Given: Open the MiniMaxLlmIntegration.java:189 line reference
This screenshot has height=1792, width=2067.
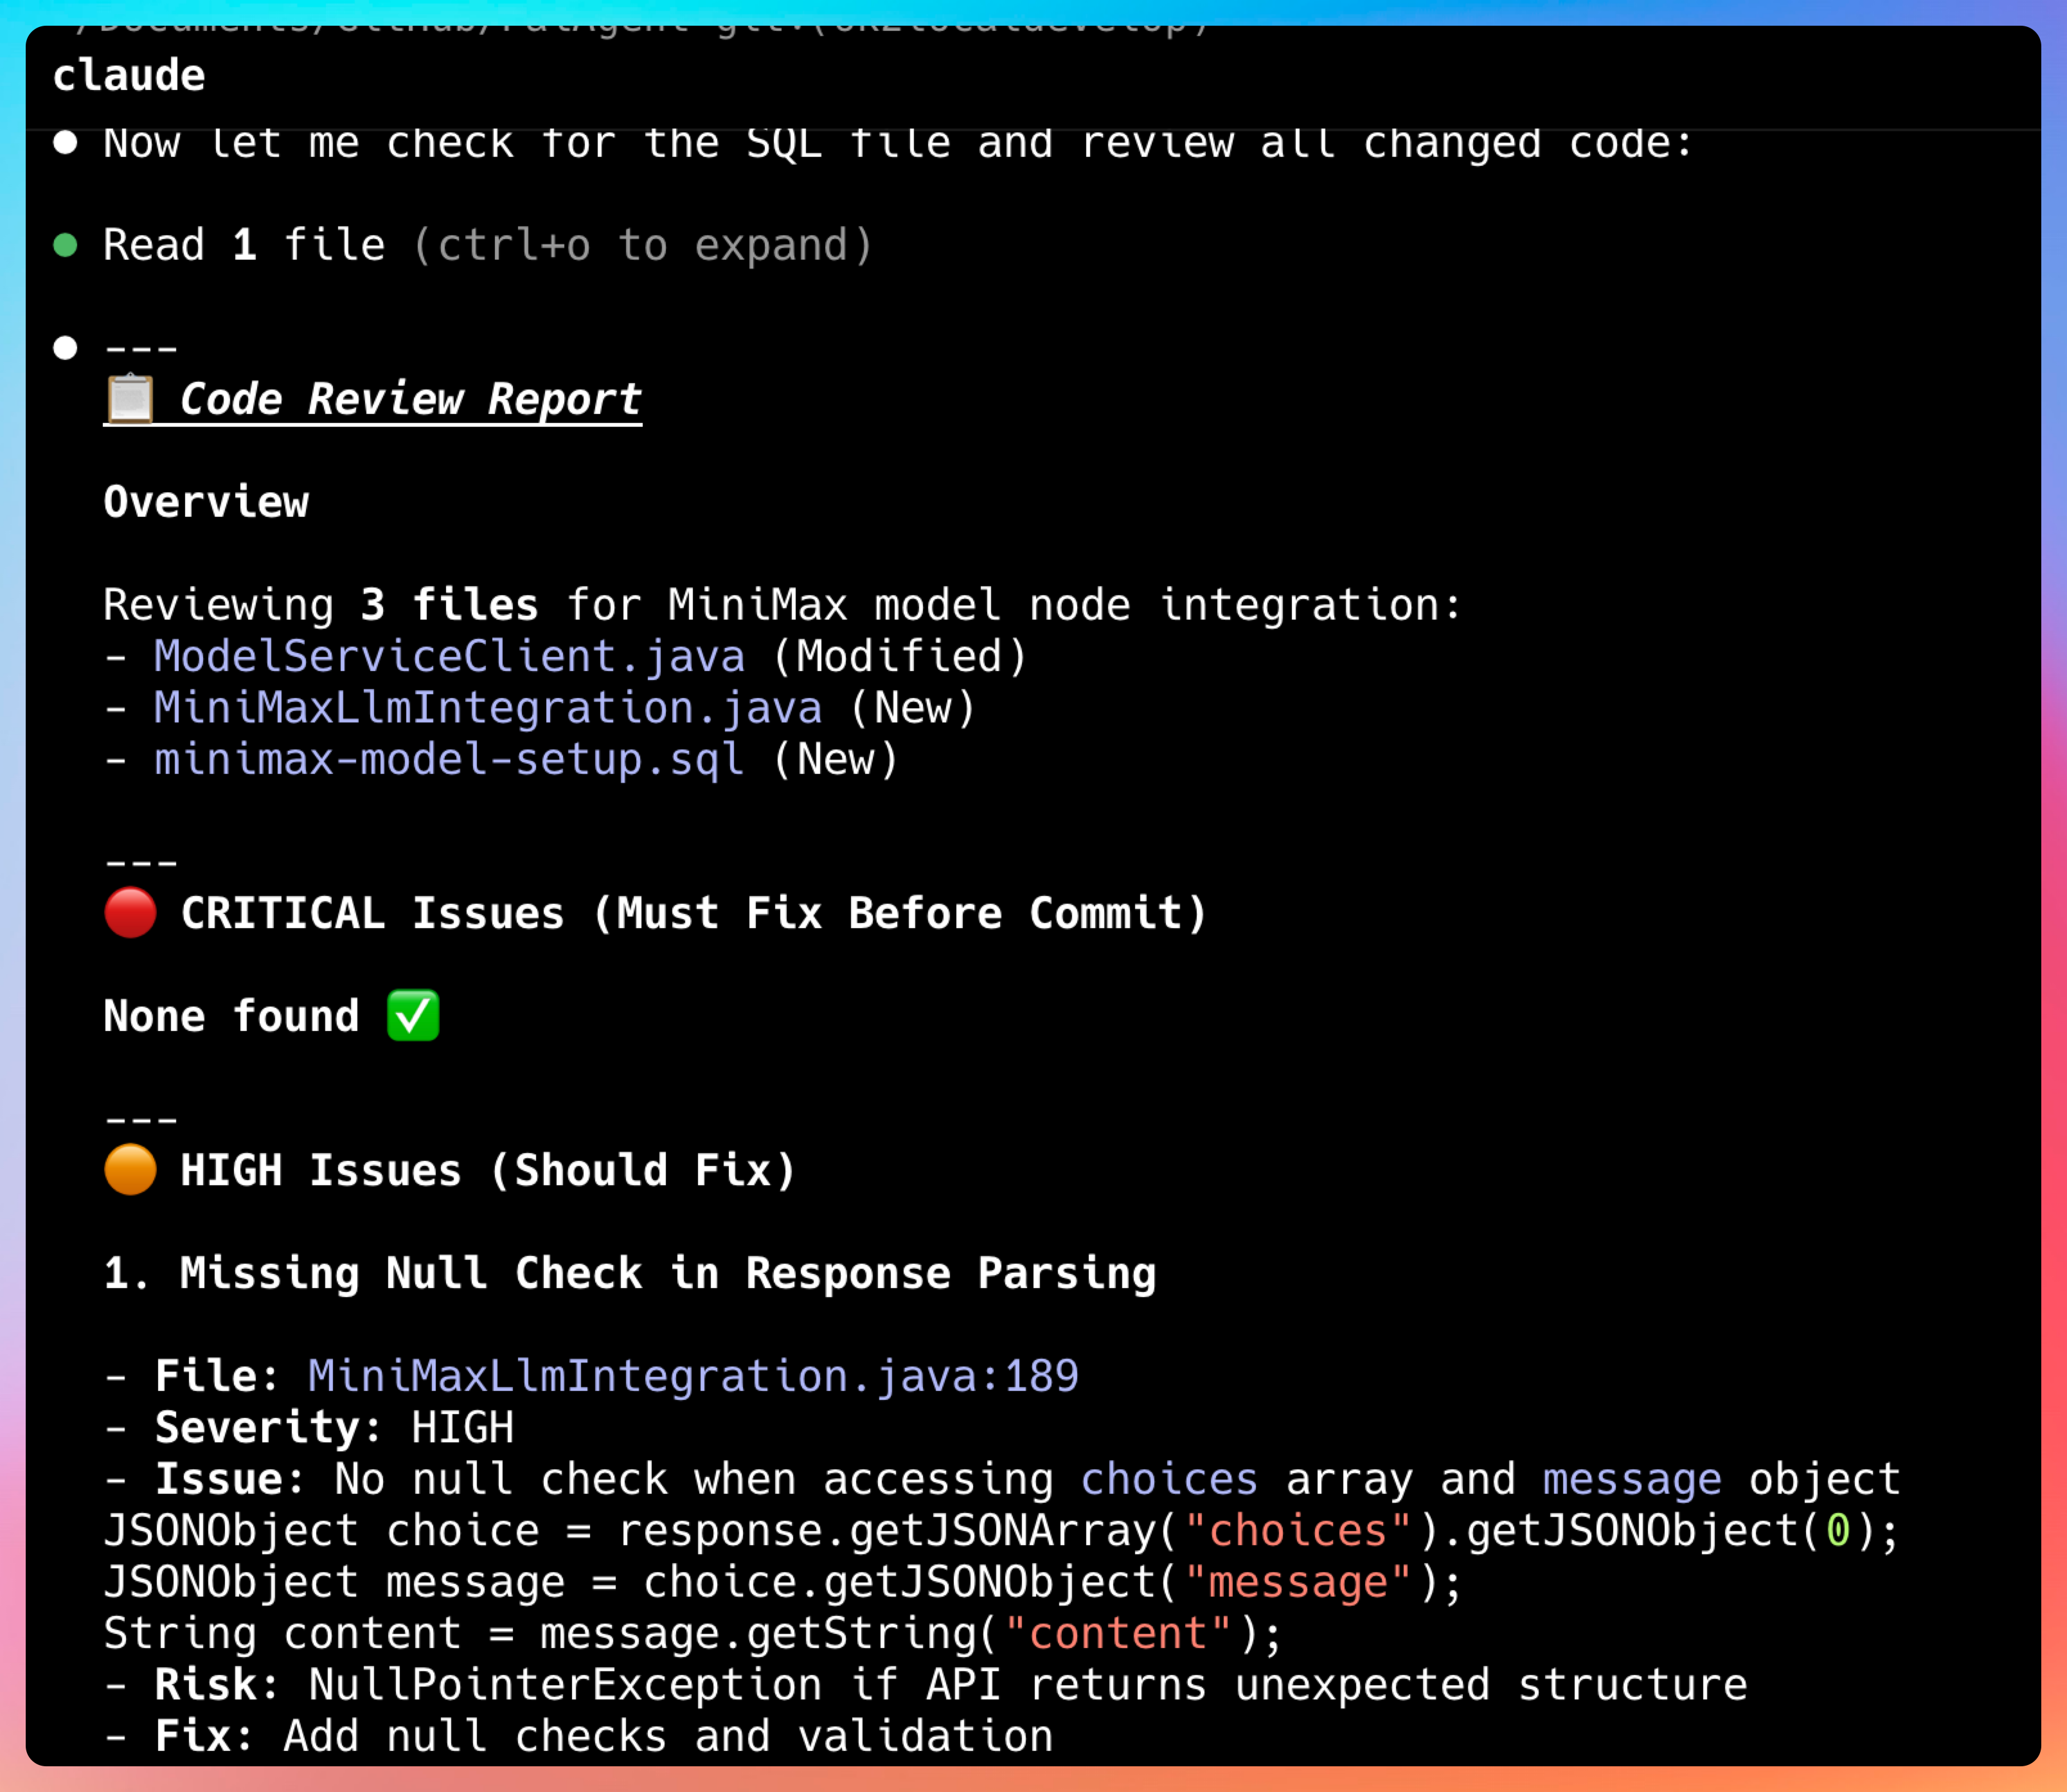Looking at the screenshot, I should point(693,1376).
